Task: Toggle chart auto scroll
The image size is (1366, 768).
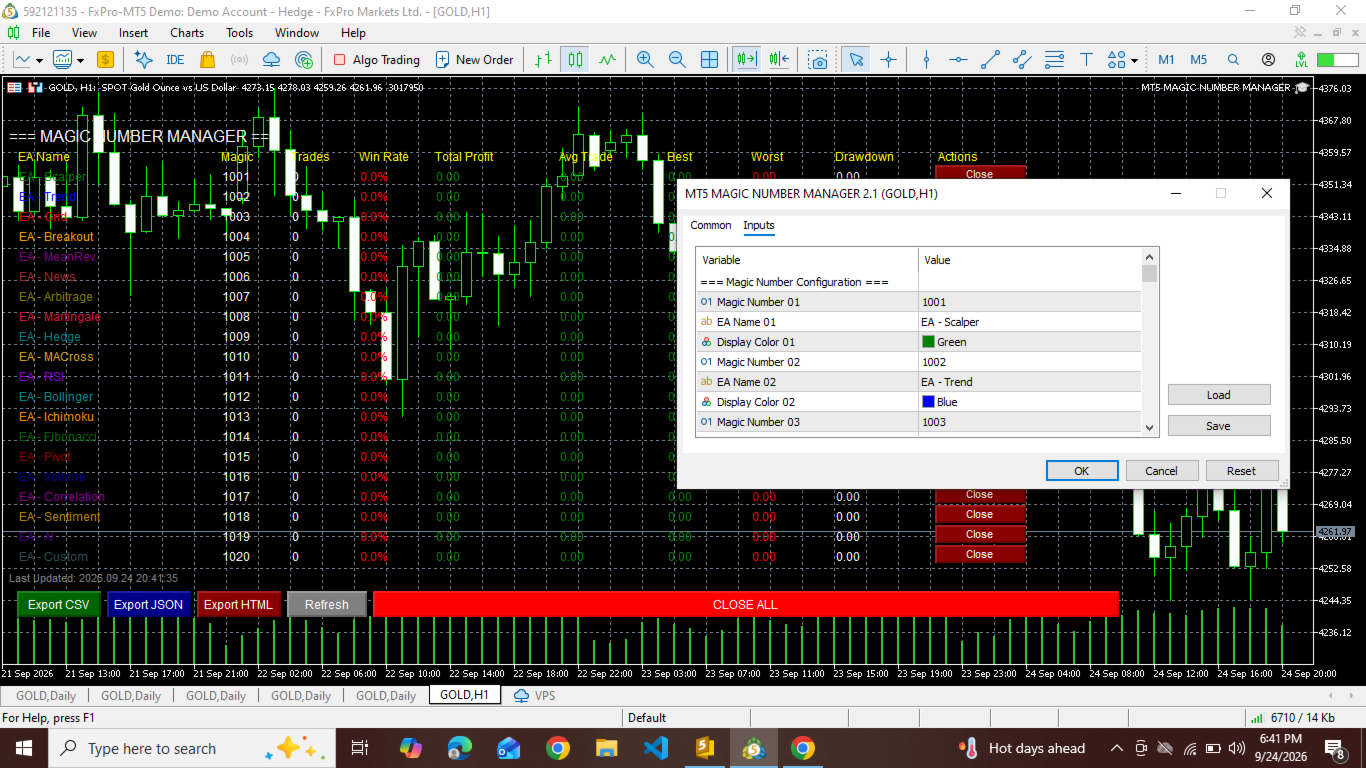Action: point(746,60)
